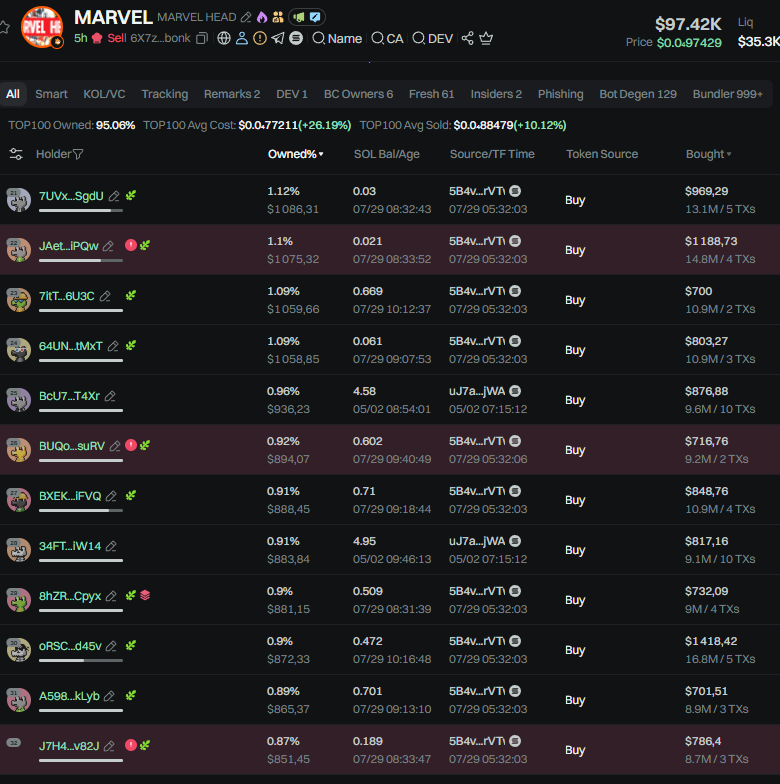
Task: Sort by Bought column arrow
Action: click(729, 154)
